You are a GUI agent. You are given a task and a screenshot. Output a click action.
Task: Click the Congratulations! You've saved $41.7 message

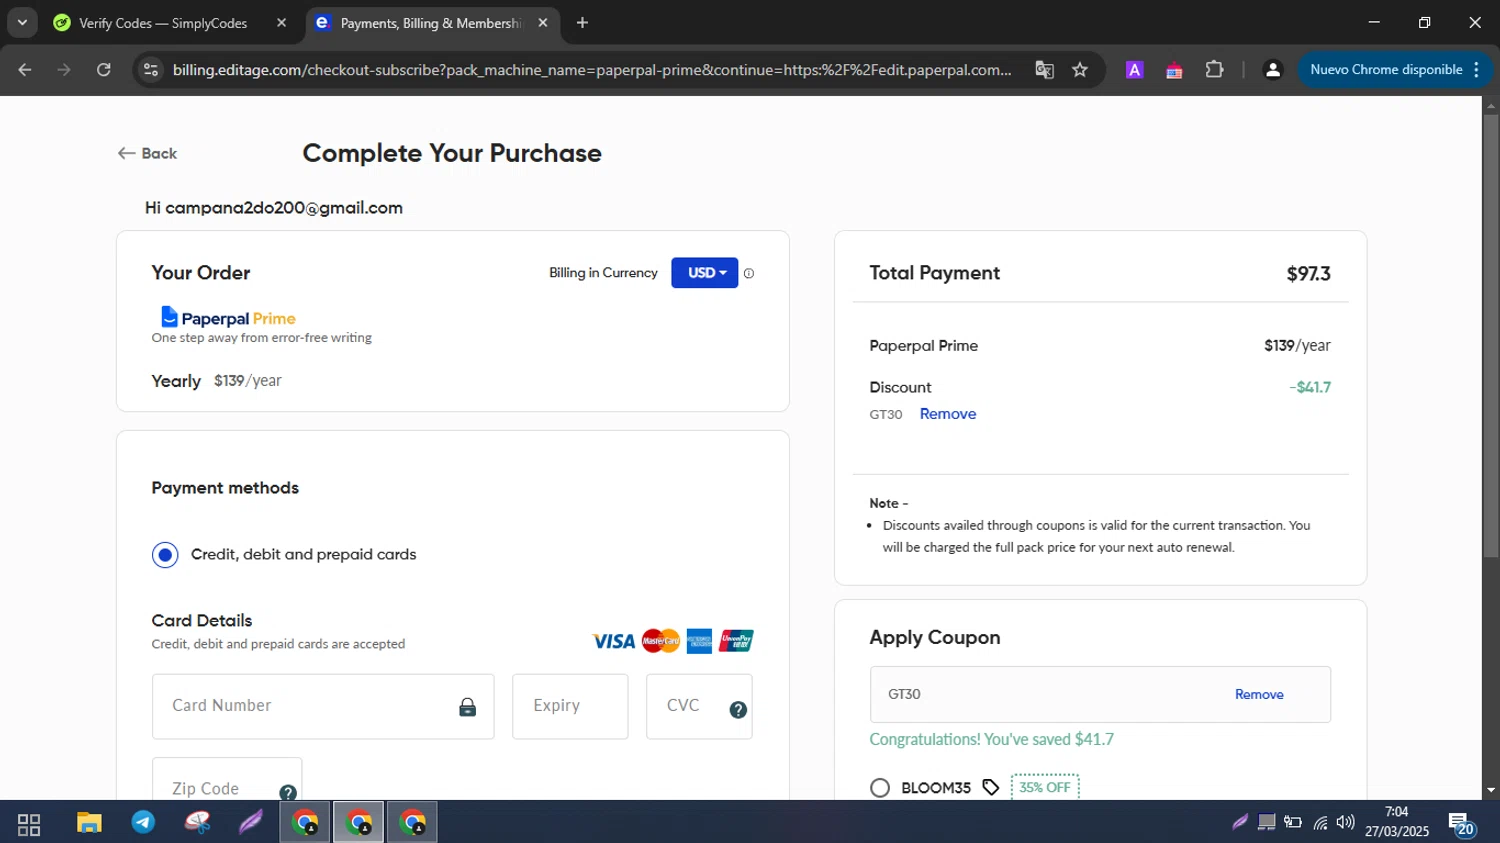pyautogui.click(x=991, y=740)
